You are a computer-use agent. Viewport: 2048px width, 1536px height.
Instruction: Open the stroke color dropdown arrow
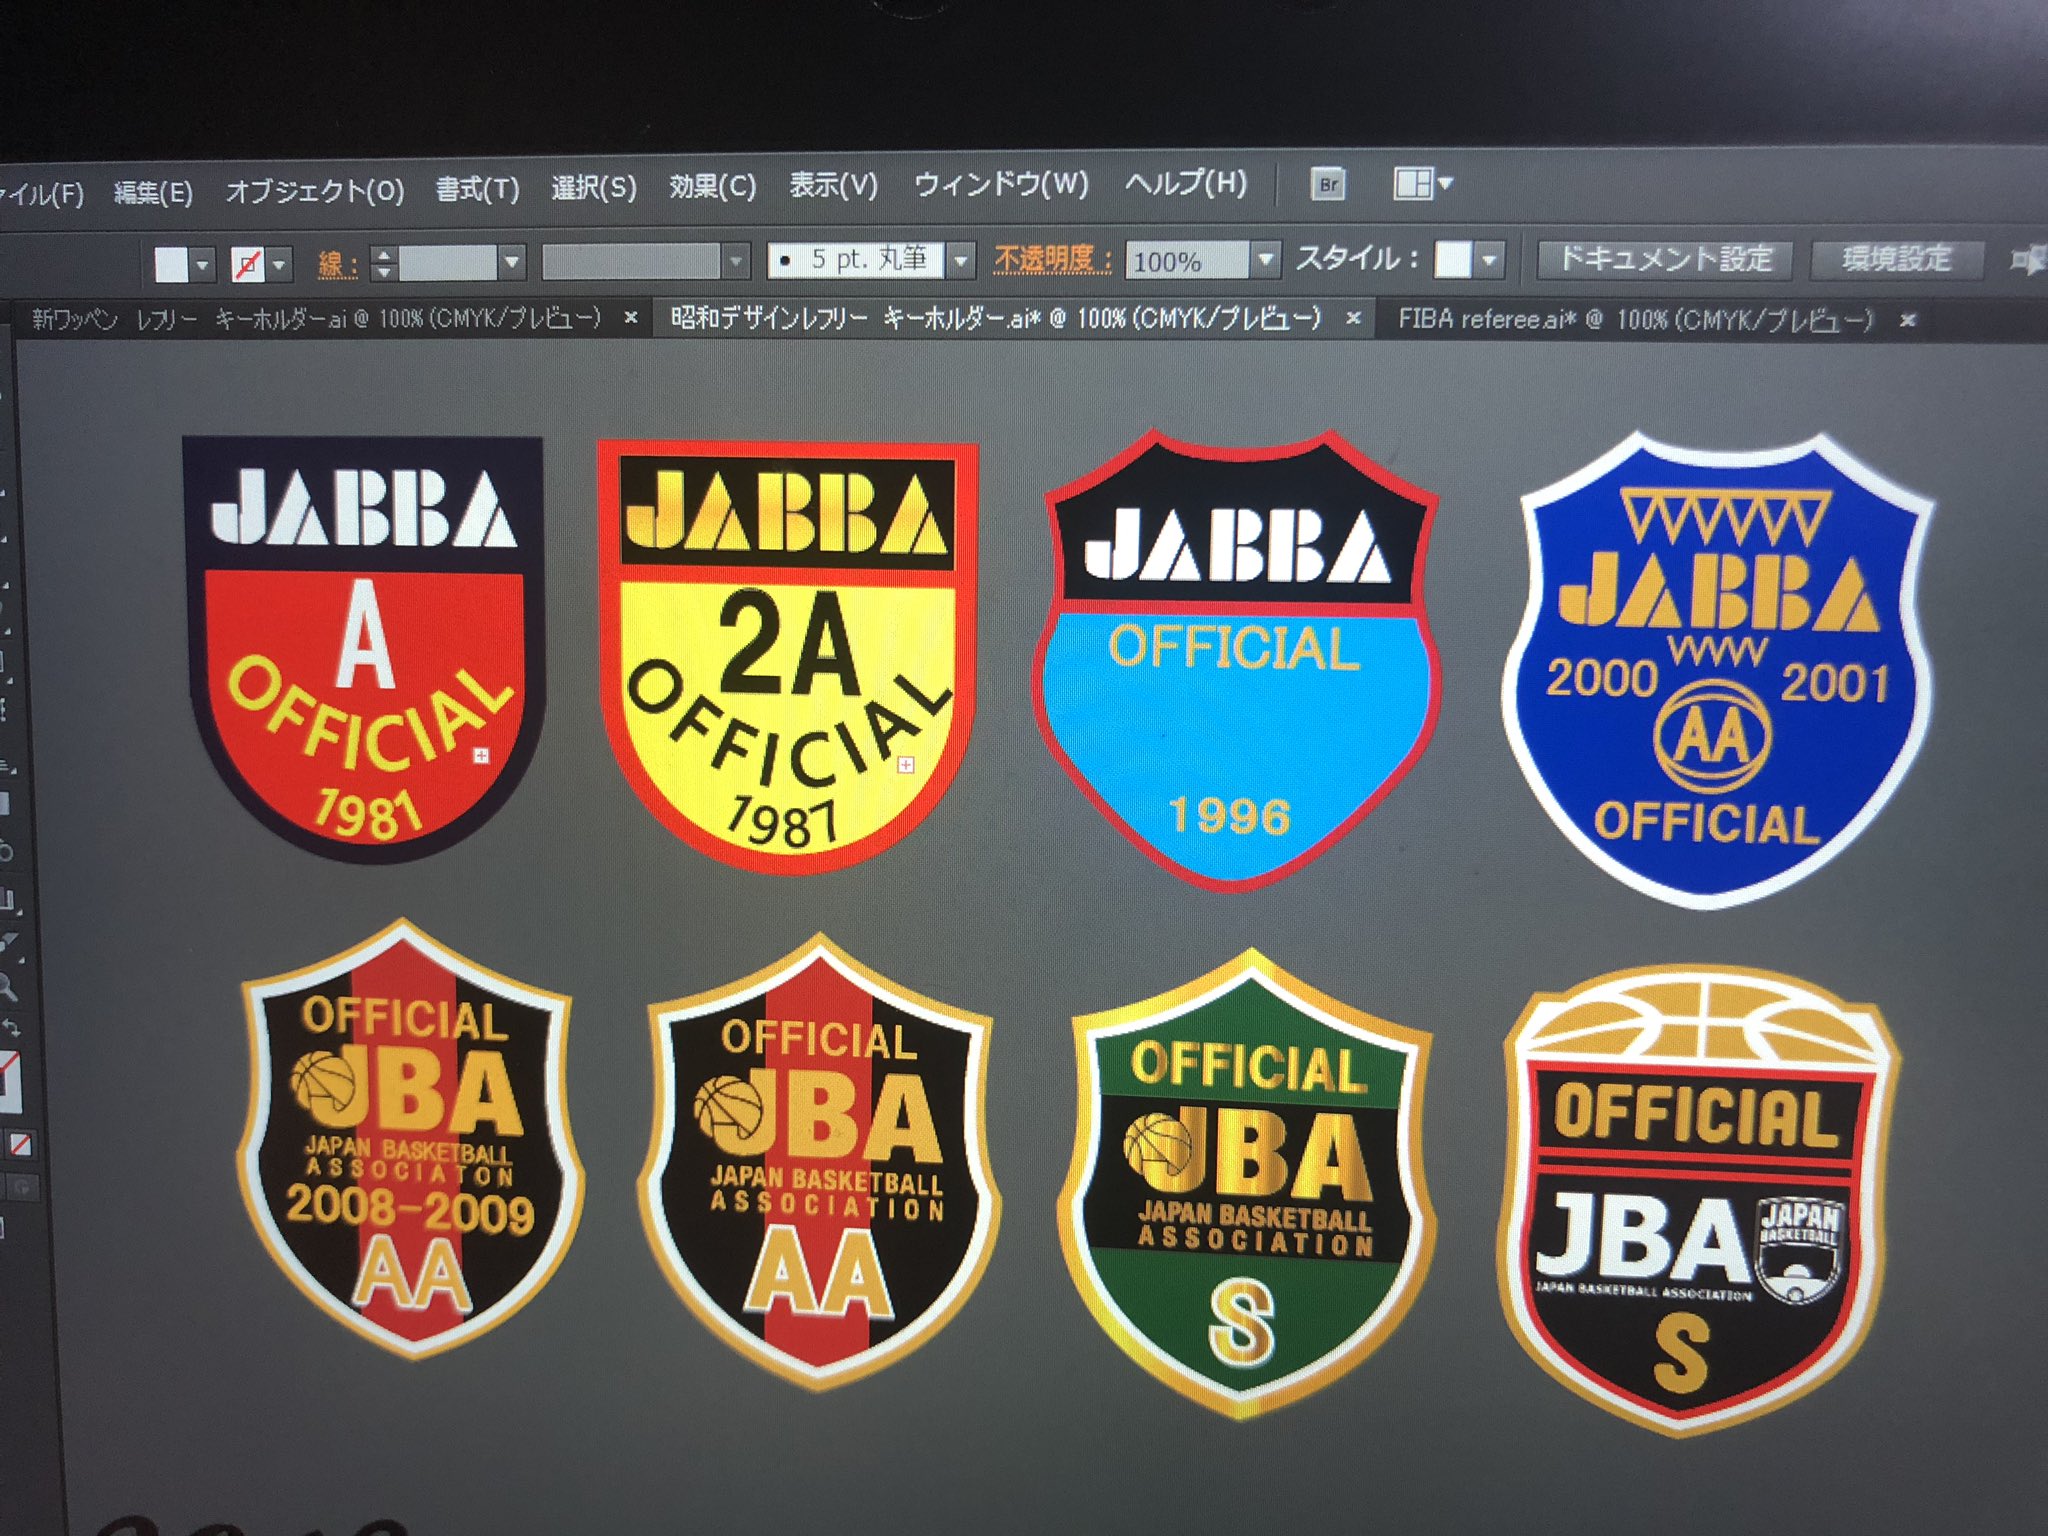(279, 266)
